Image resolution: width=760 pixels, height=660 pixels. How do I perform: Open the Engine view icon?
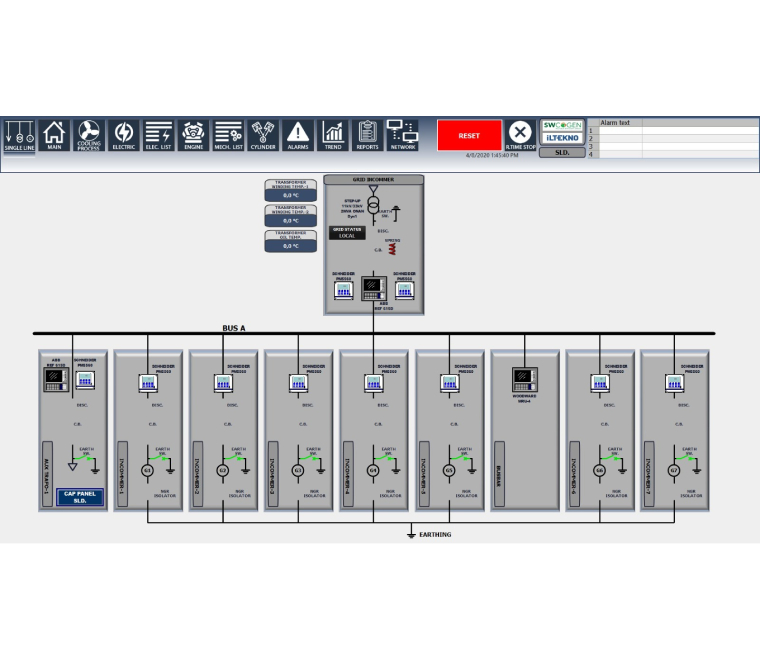click(x=194, y=134)
